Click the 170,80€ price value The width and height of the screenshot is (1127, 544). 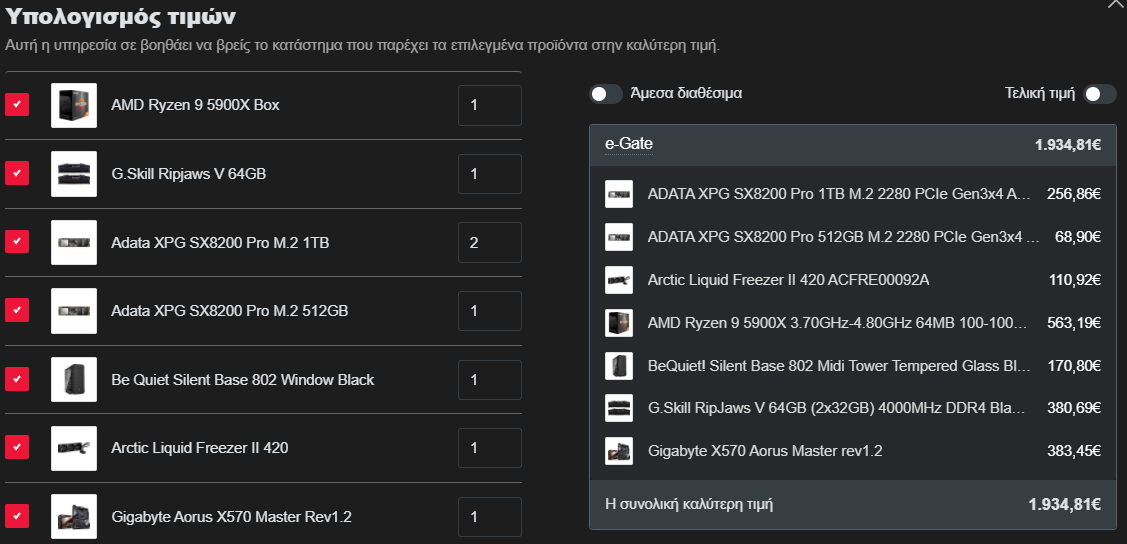1074,365
